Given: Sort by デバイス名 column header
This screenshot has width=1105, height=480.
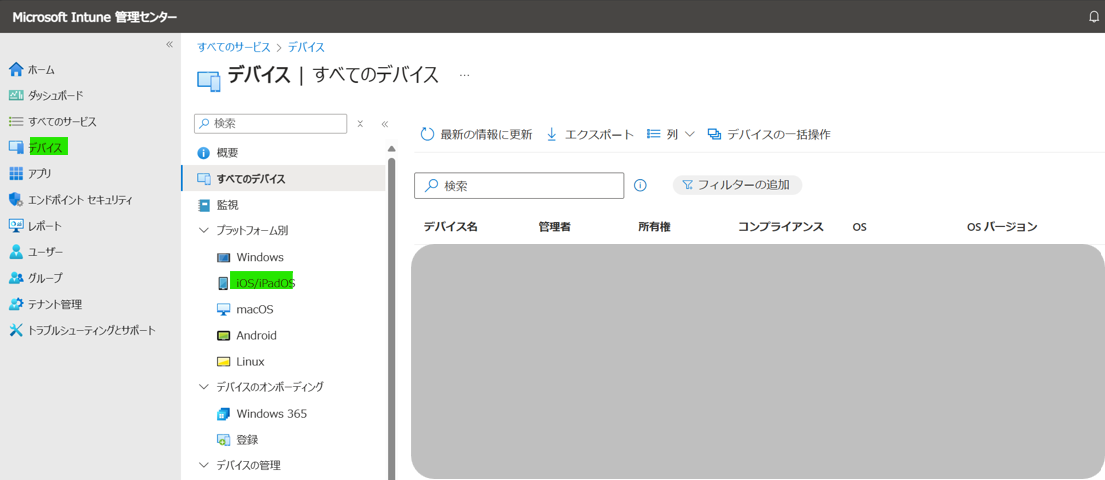Looking at the screenshot, I should pos(450,227).
